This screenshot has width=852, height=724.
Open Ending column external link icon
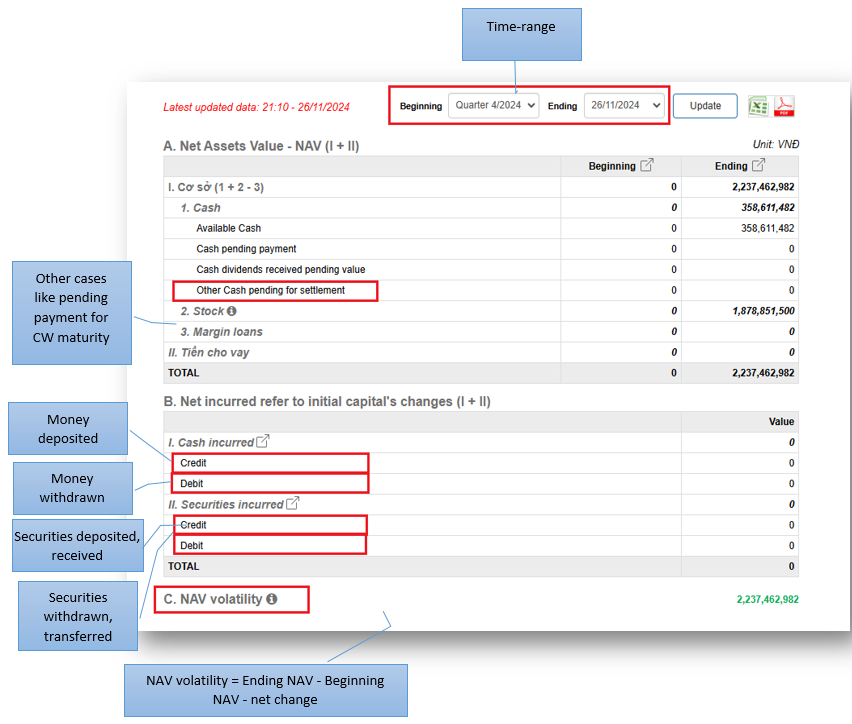(758, 166)
